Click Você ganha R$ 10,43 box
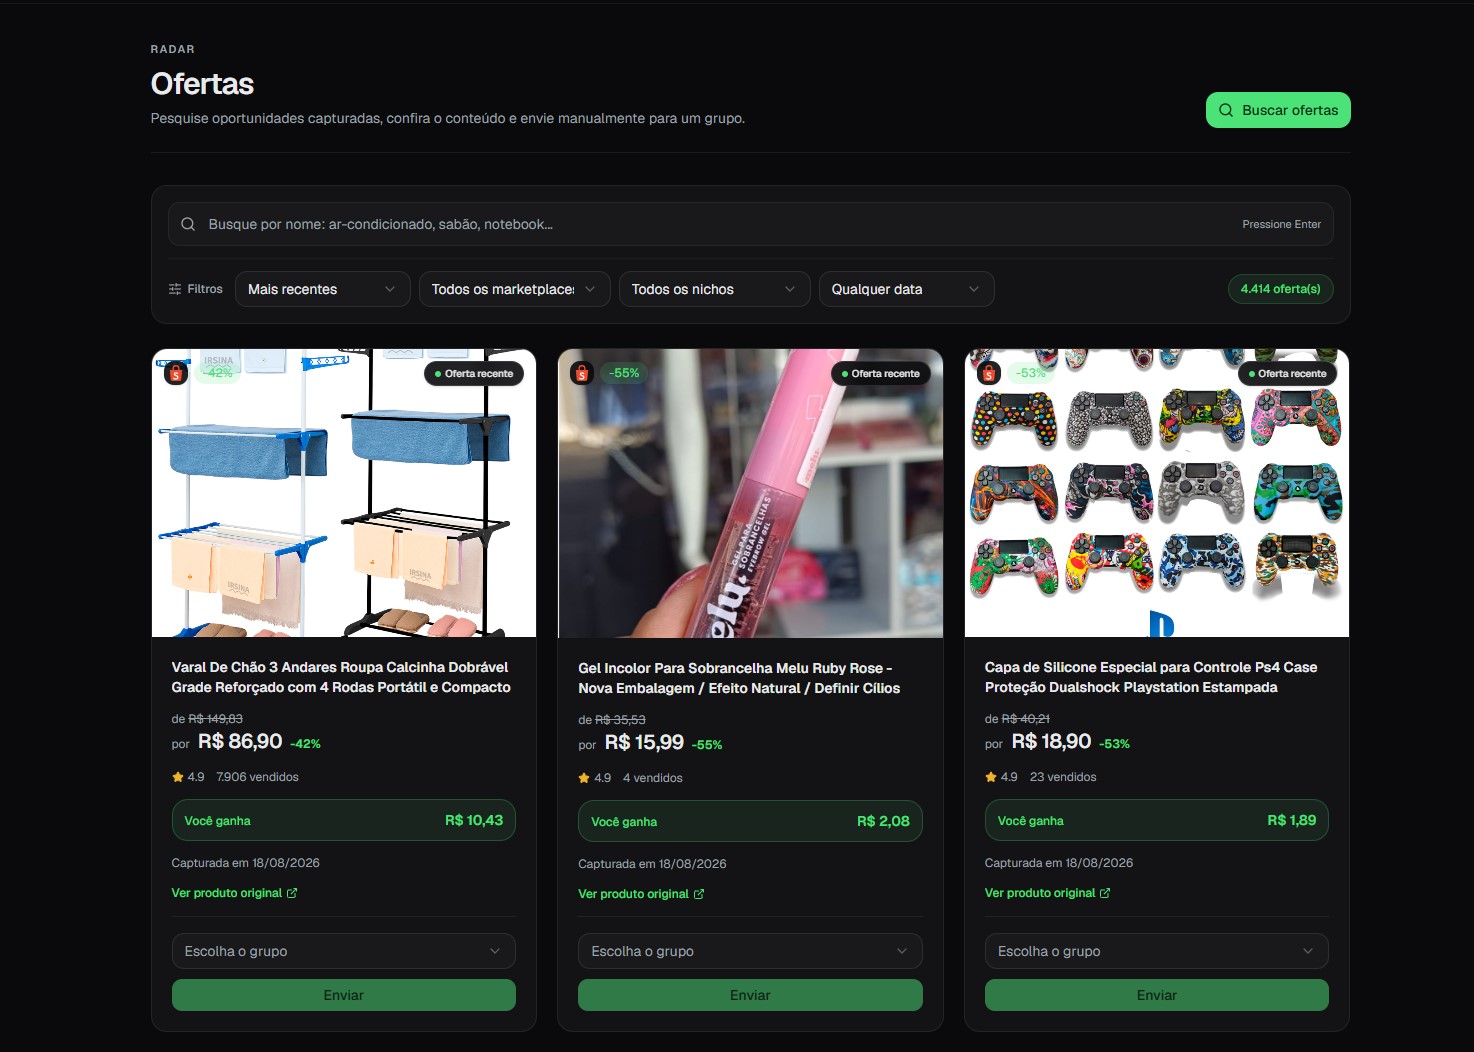The height and width of the screenshot is (1052, 1474). (x=344, y=820)
